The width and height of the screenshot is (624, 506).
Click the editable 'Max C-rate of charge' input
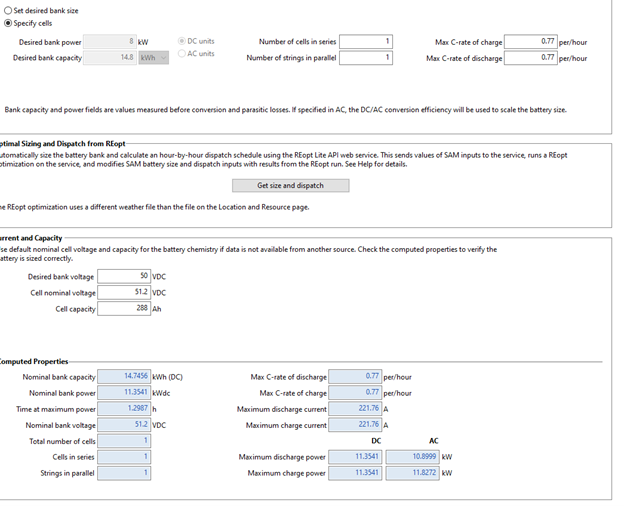point(531,42)
